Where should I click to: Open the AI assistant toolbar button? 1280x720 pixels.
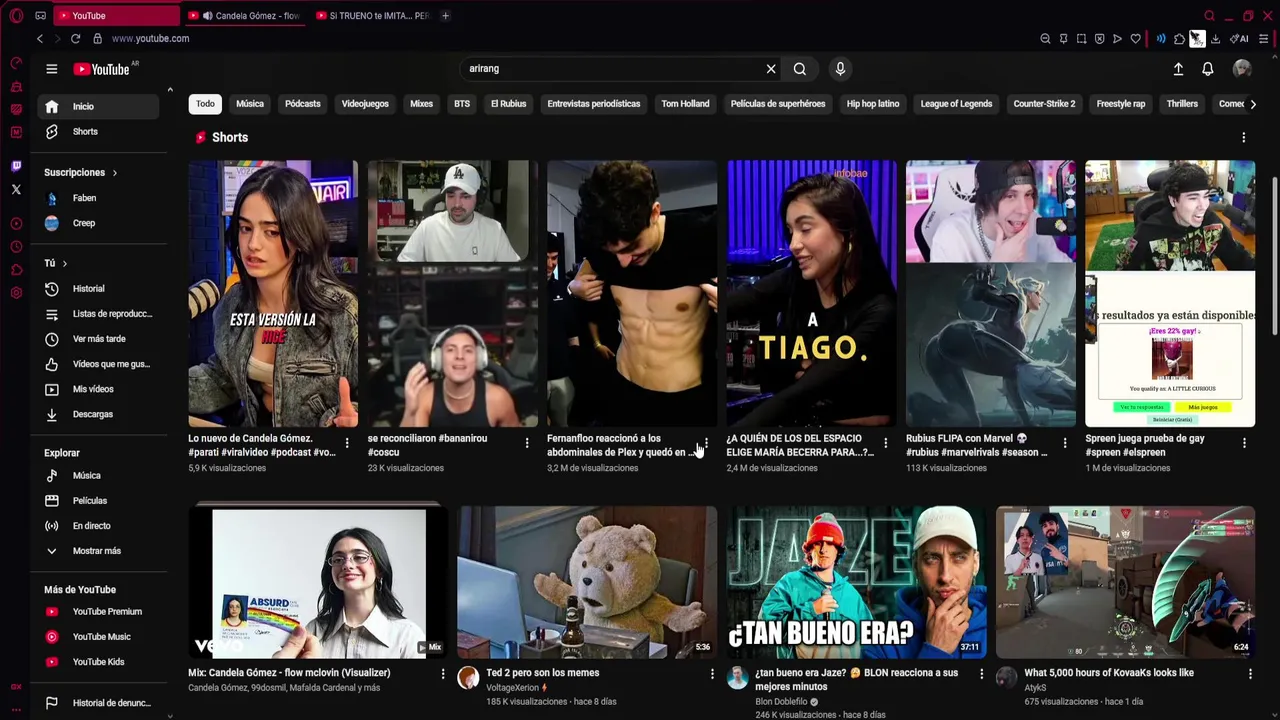(x=1239, y=39)
